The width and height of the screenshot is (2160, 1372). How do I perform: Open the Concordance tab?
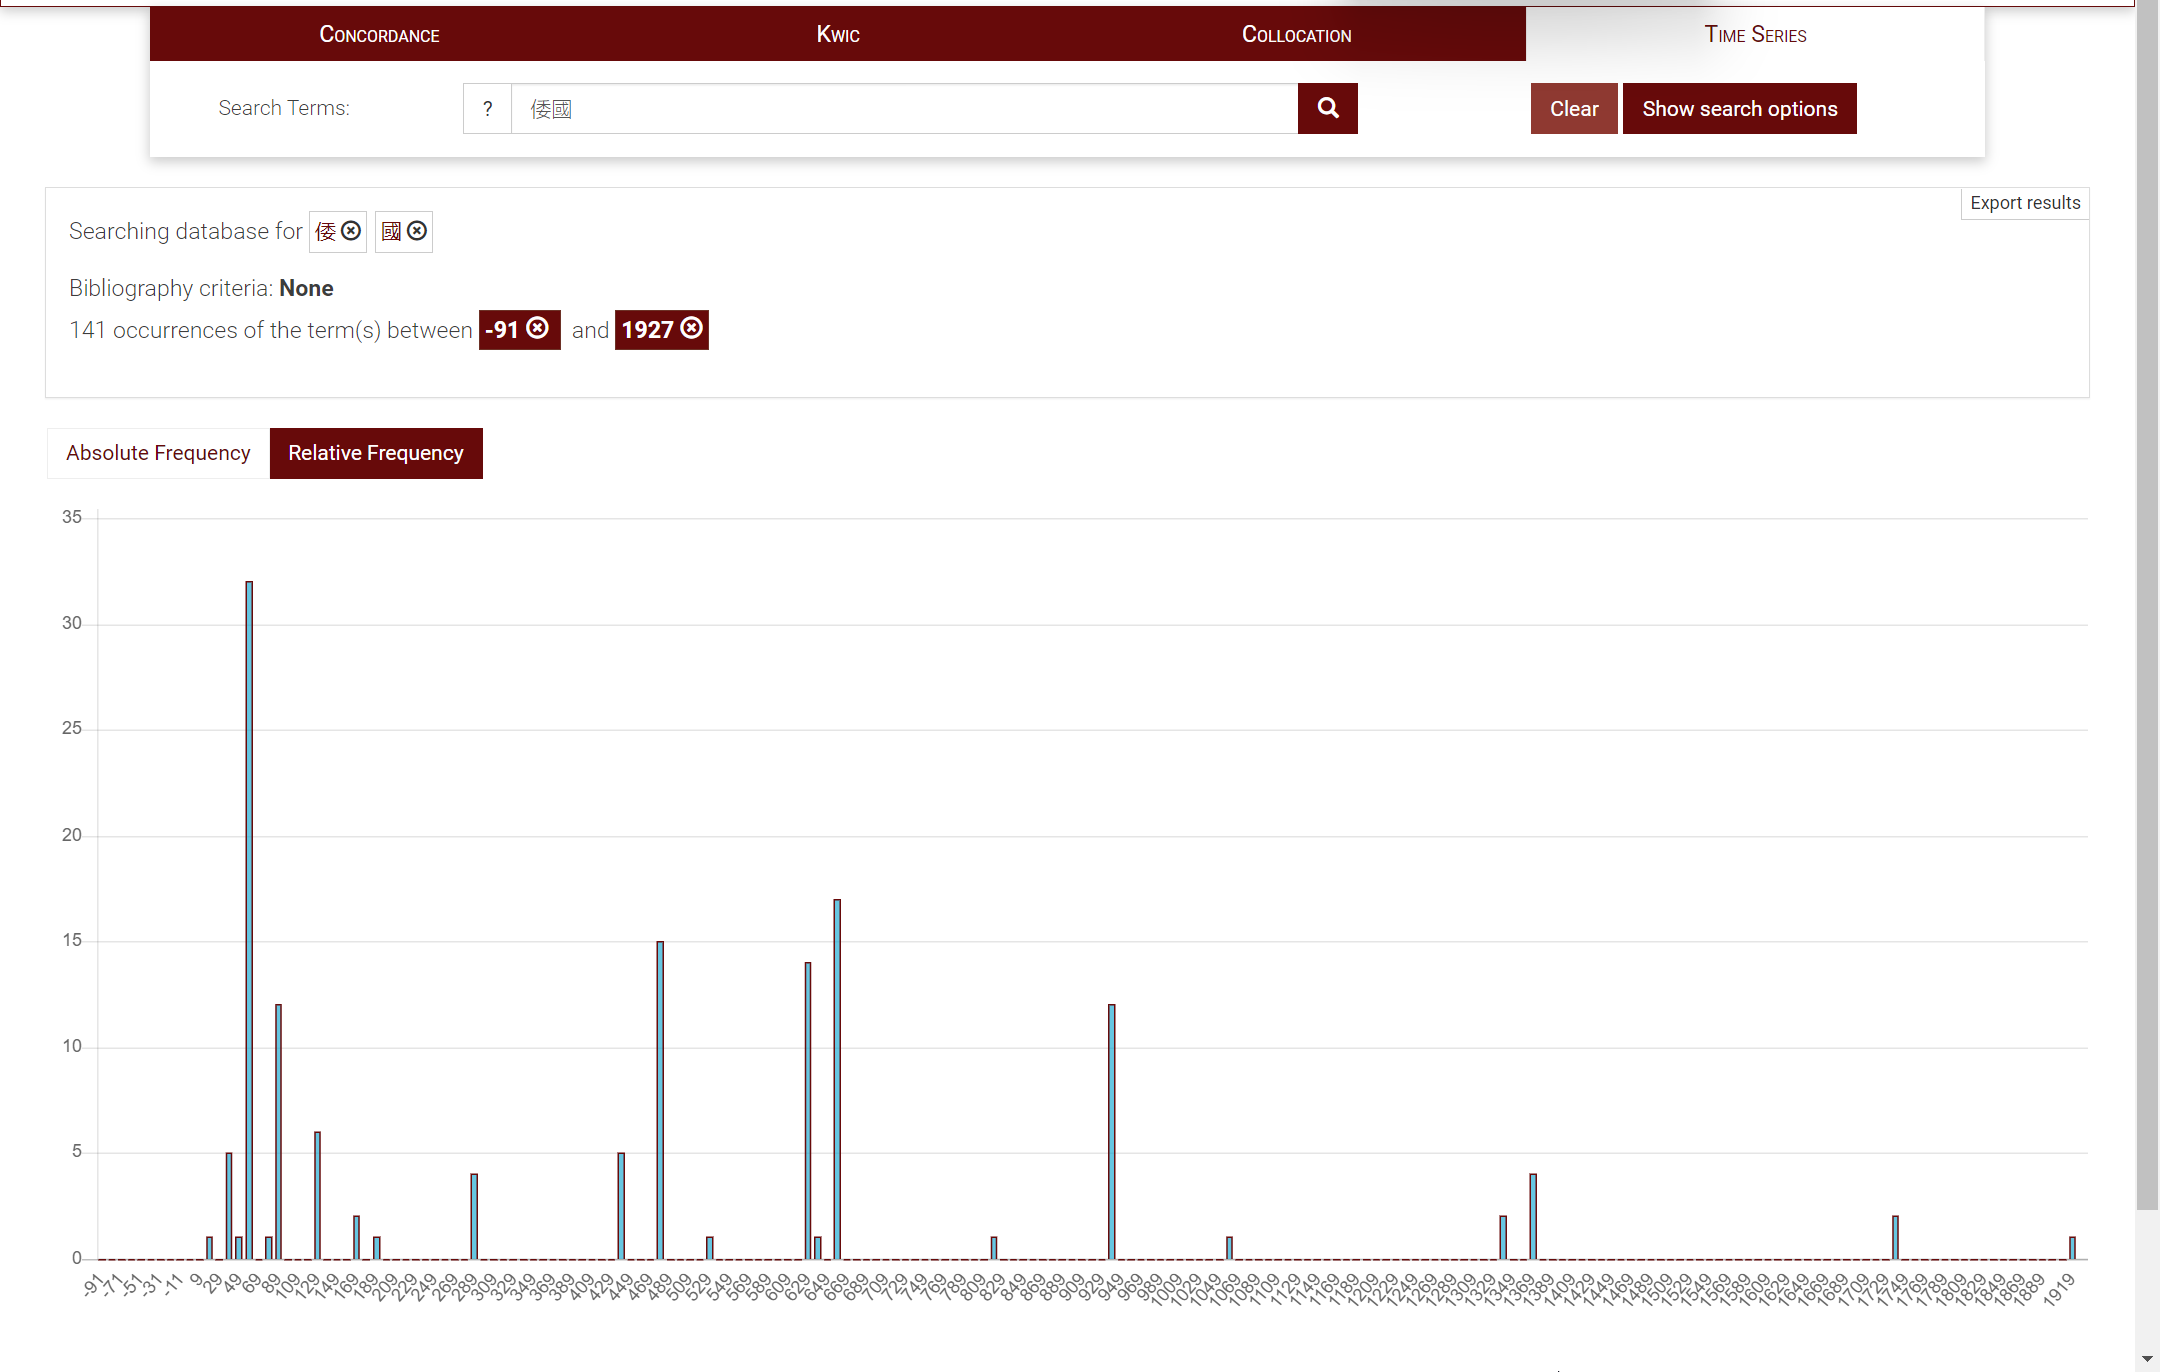click(x=379, y=34)
